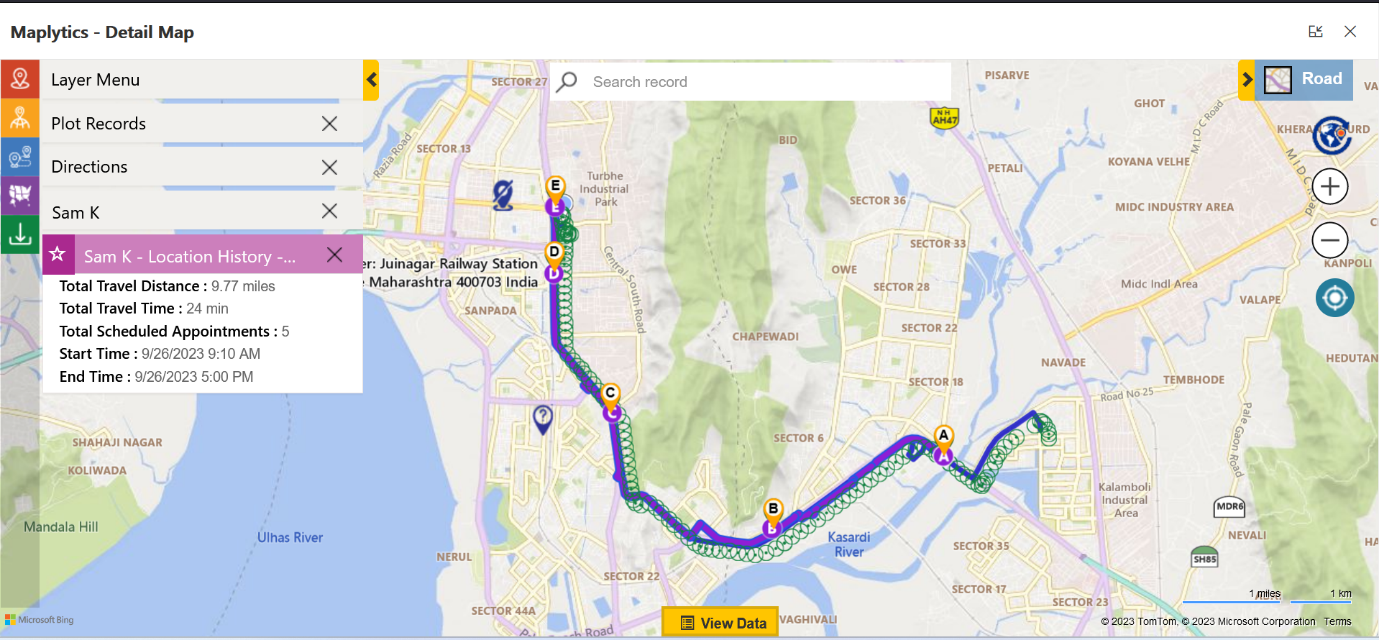The width and height of the screenshot is (1379, 640).
Task: Click the Sam K - Location History title
Action: coord(190,256)
